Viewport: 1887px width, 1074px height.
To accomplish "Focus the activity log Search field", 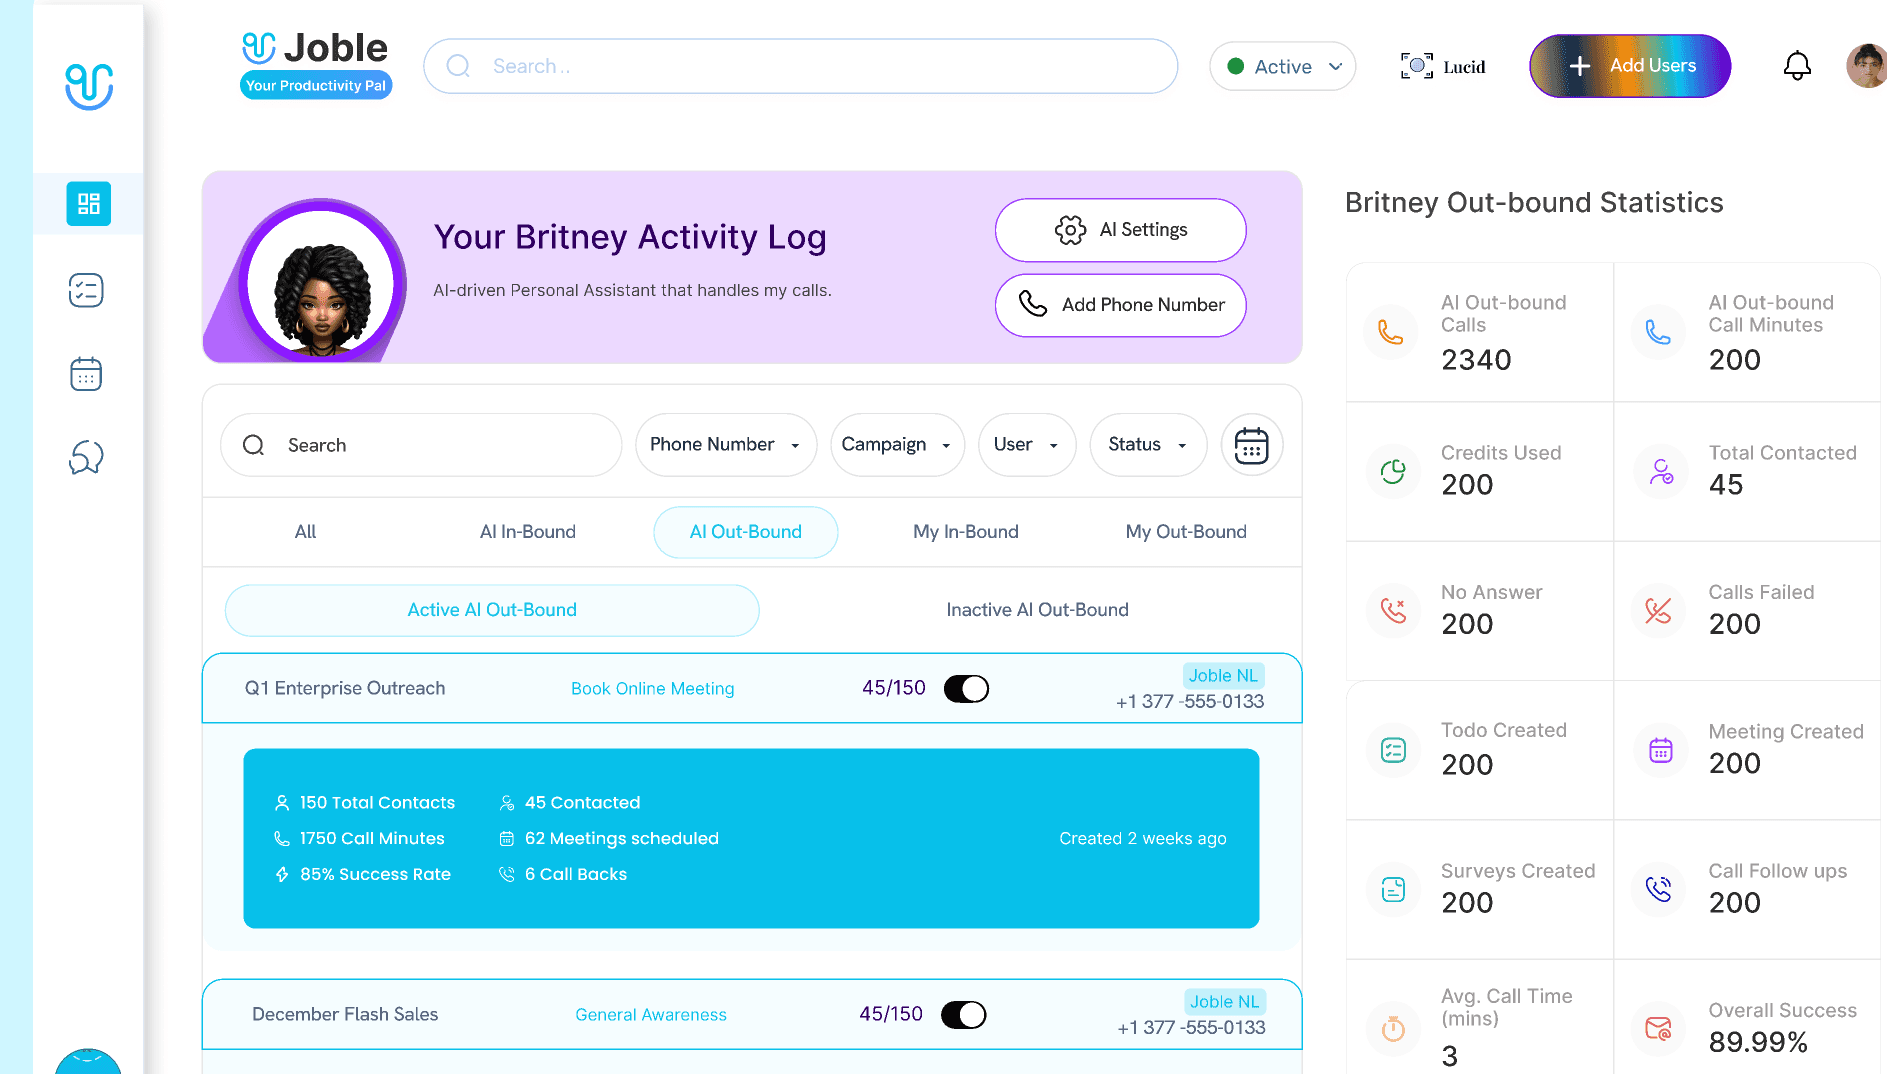I will (x=421, y=445).
